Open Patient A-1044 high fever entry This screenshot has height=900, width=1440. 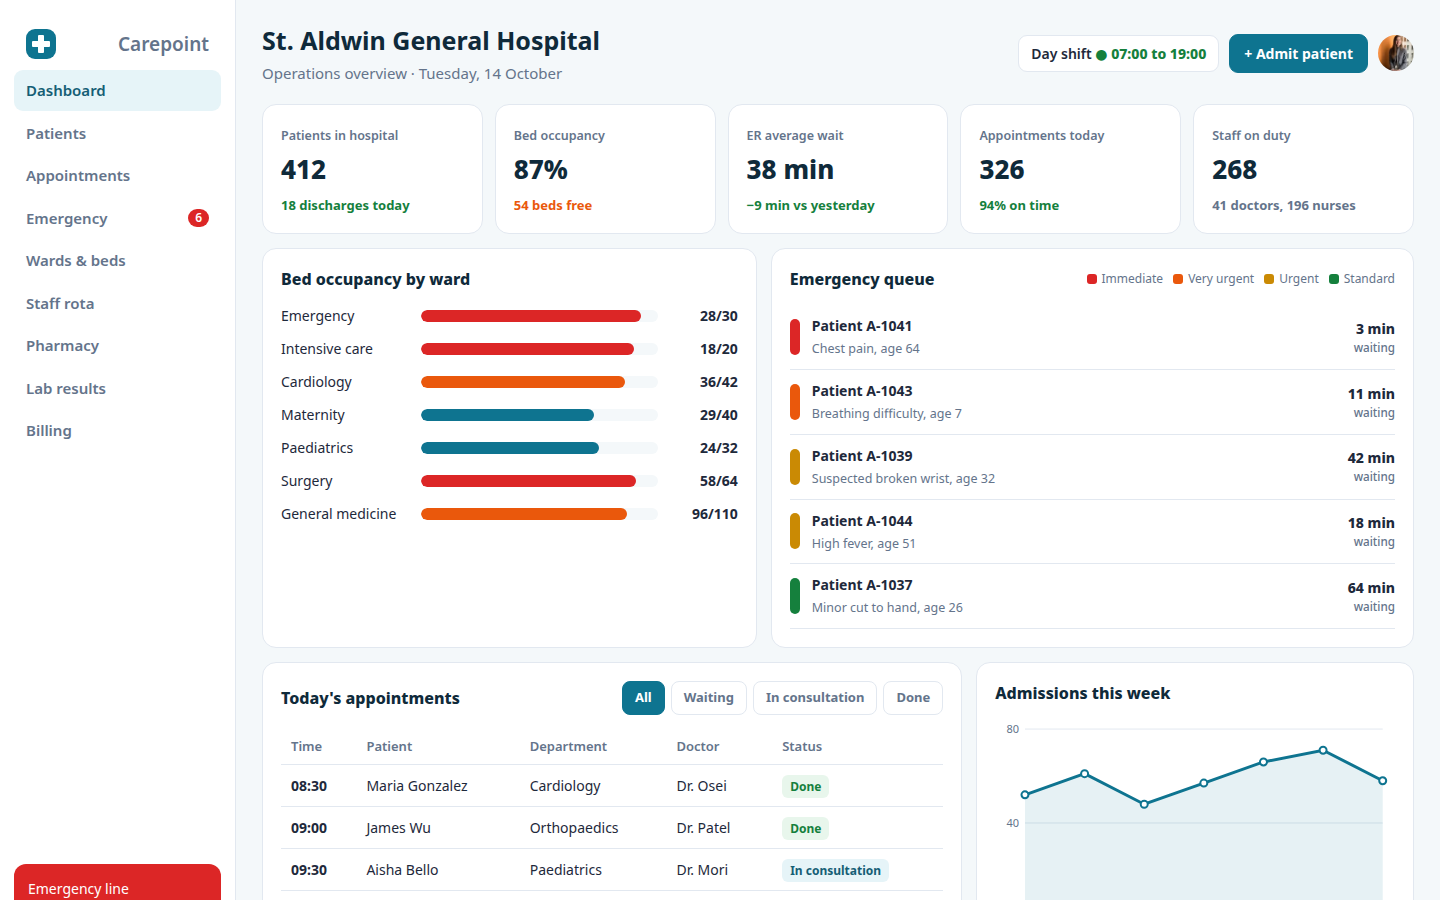(x=1092, y=532)
